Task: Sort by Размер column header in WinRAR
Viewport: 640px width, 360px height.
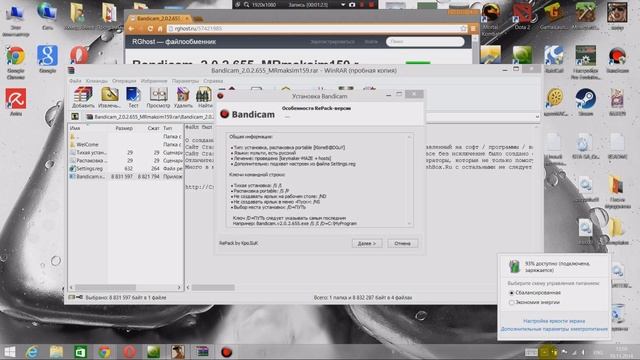Action: point(124,128)
